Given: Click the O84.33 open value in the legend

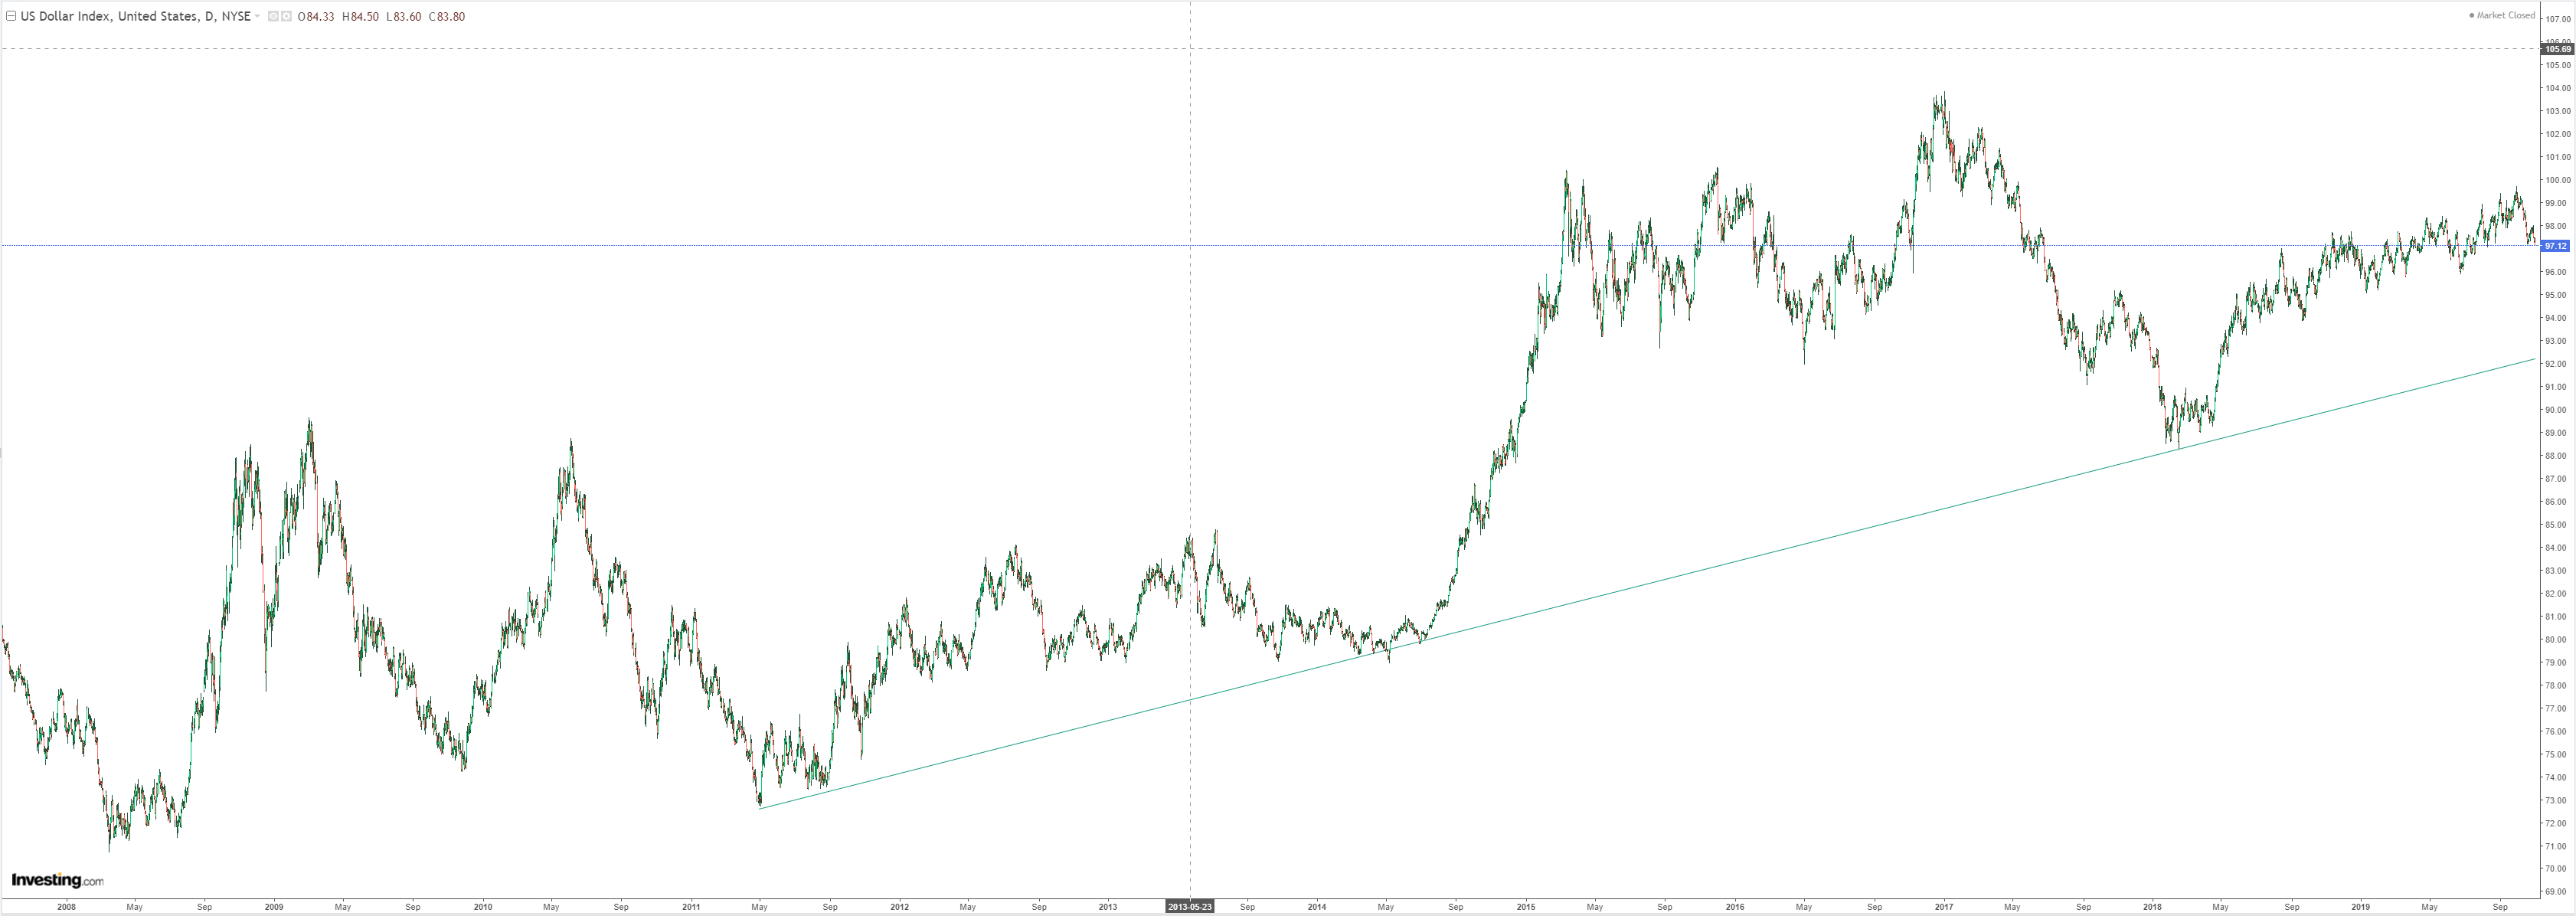Looking at the screenshot, I should pos(316,16).
